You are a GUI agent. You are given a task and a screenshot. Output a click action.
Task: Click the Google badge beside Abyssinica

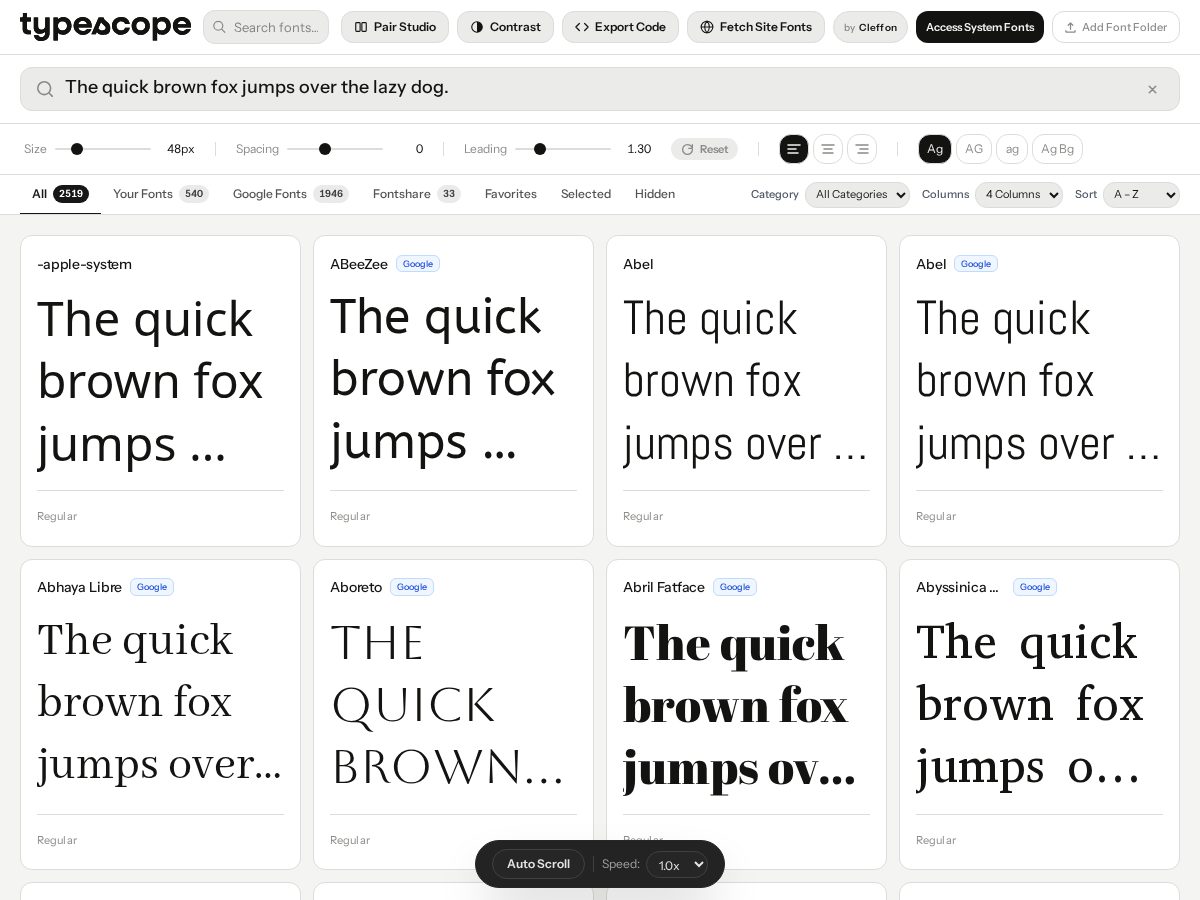(x=1035, y=587)
